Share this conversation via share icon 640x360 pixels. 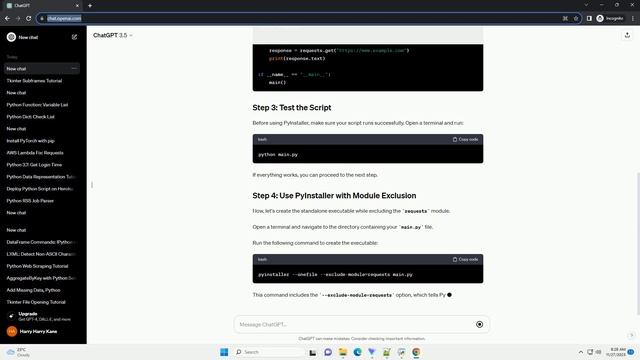(x=627, y=36)
